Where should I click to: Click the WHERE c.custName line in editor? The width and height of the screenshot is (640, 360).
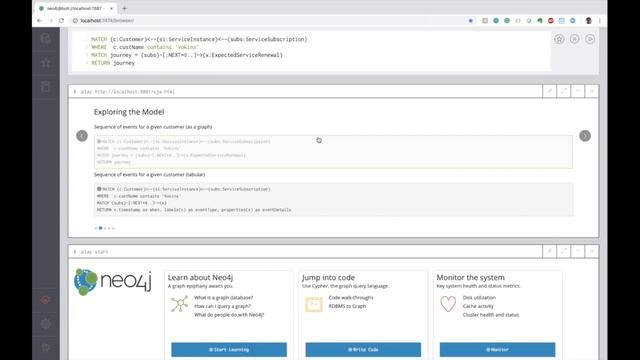tap(145, 47)
